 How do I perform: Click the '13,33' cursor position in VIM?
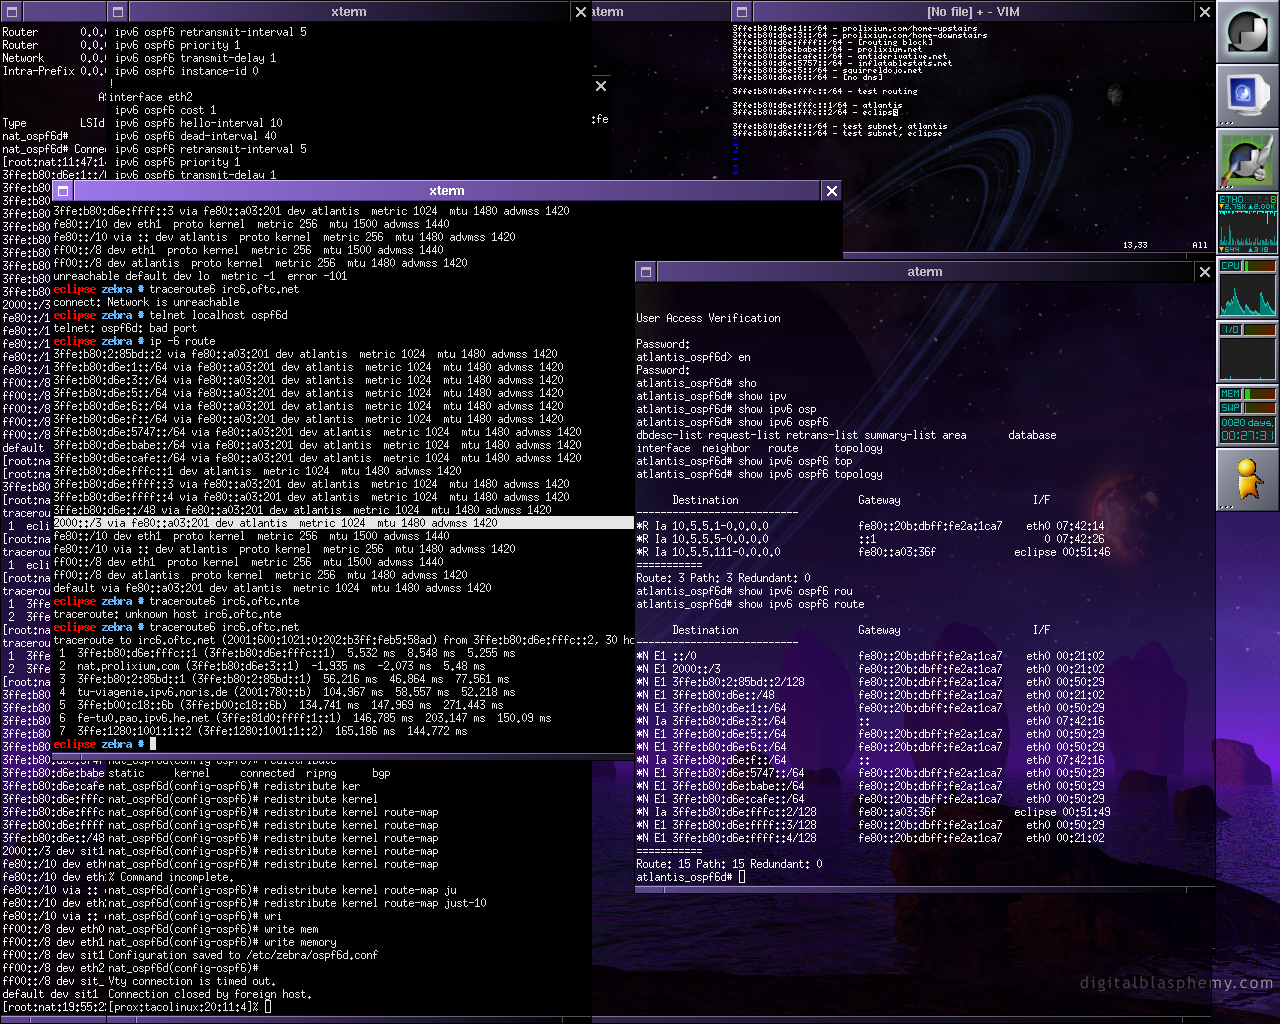click(x=1135, y=245)
